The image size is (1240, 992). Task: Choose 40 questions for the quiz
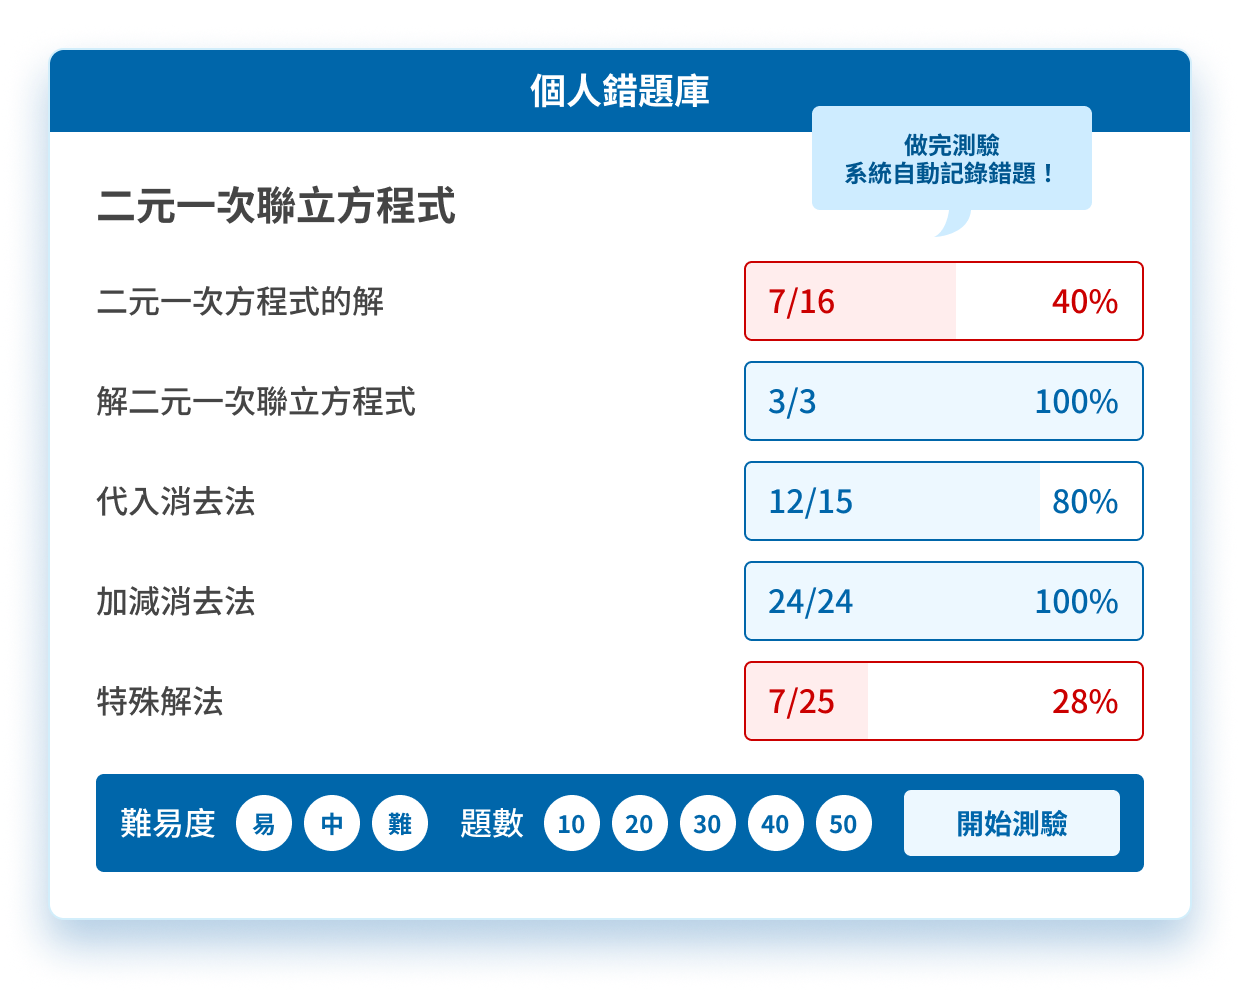(x=775, y=823)
